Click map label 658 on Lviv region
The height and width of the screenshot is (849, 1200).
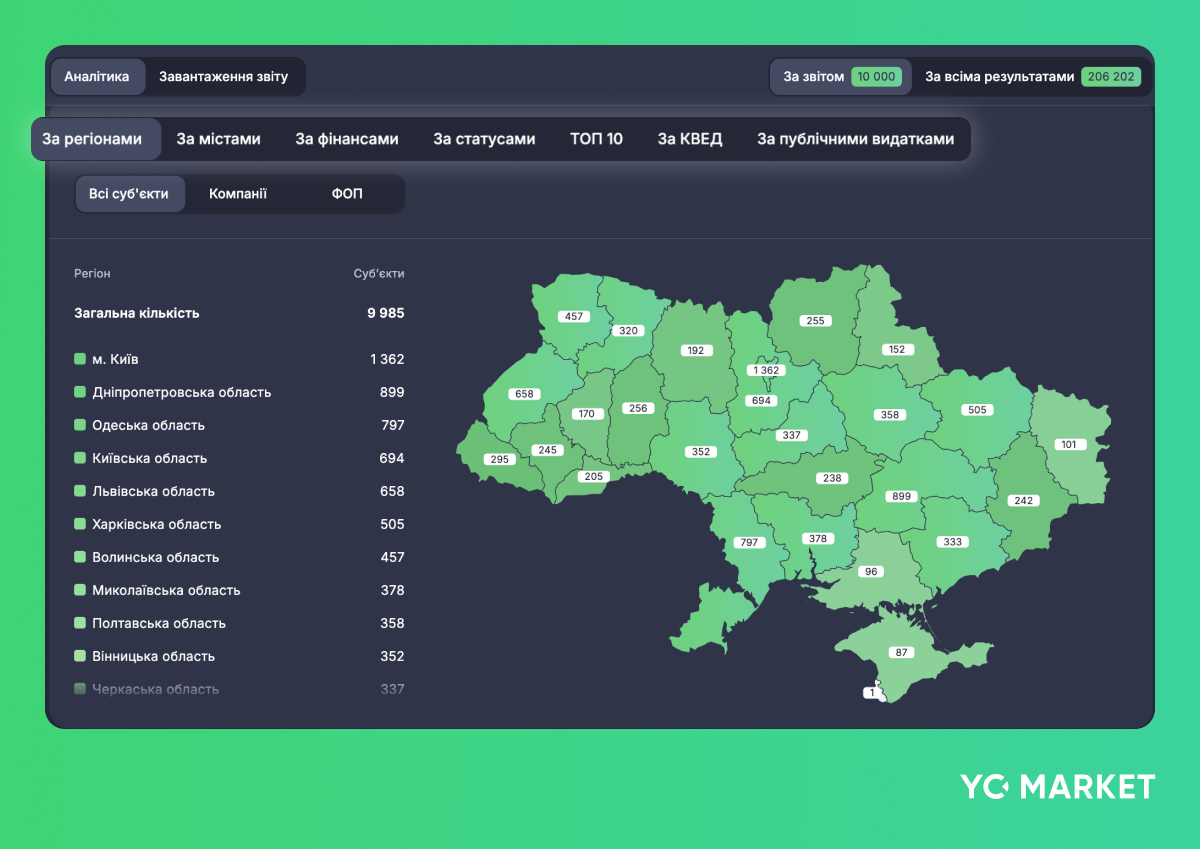pyautogui.click(x=524, y=394)
